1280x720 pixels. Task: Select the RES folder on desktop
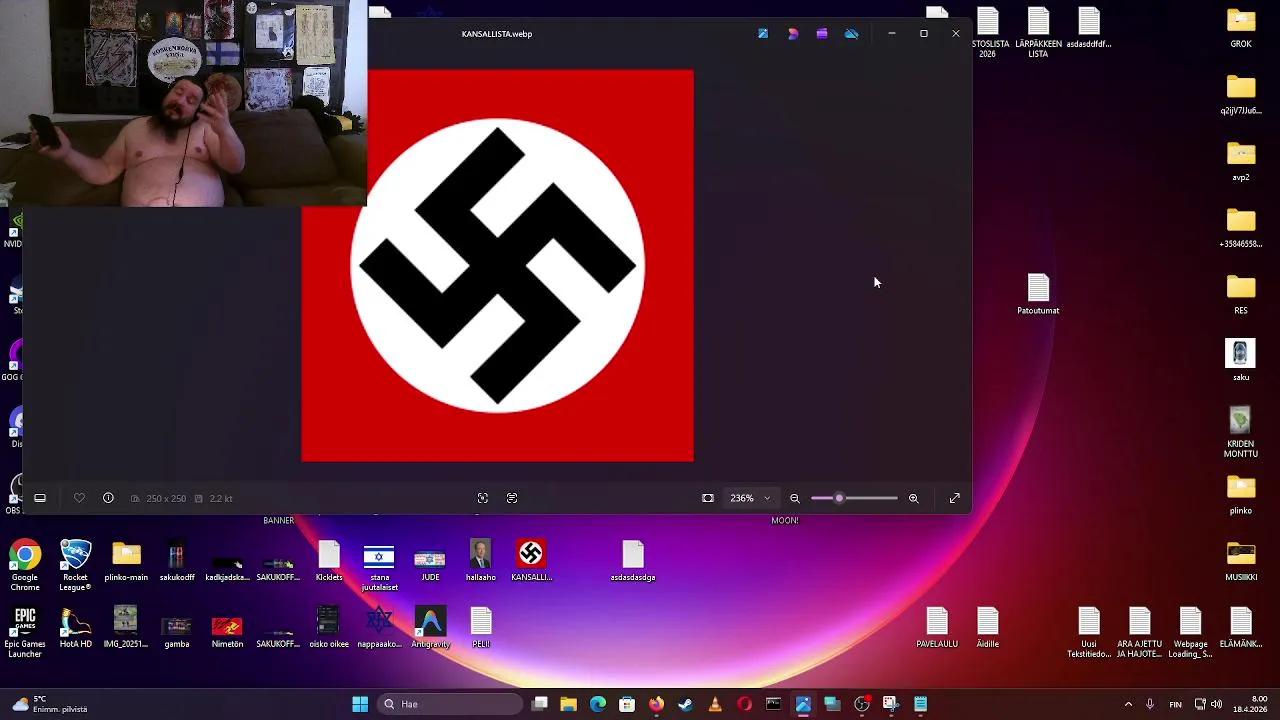point(1241,294)
